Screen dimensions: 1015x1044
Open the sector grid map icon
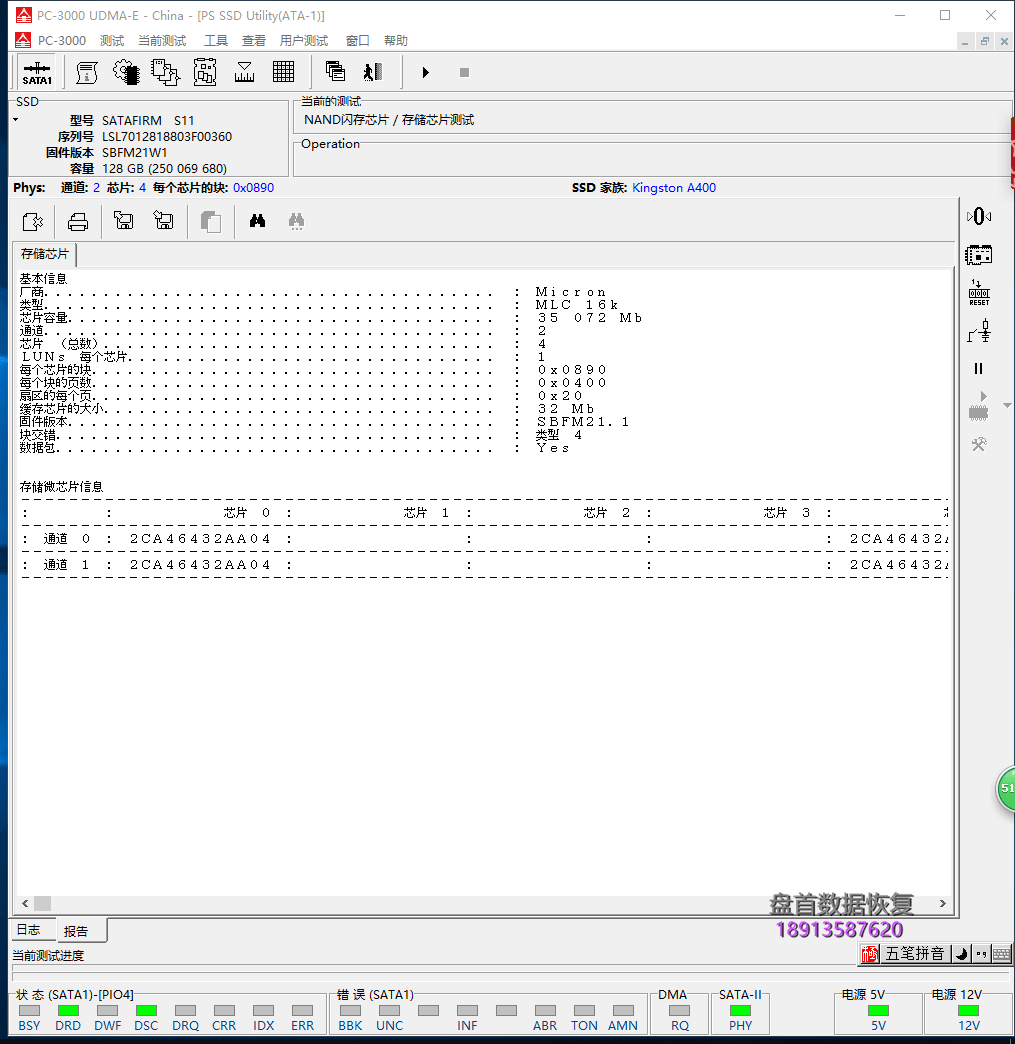284,71
